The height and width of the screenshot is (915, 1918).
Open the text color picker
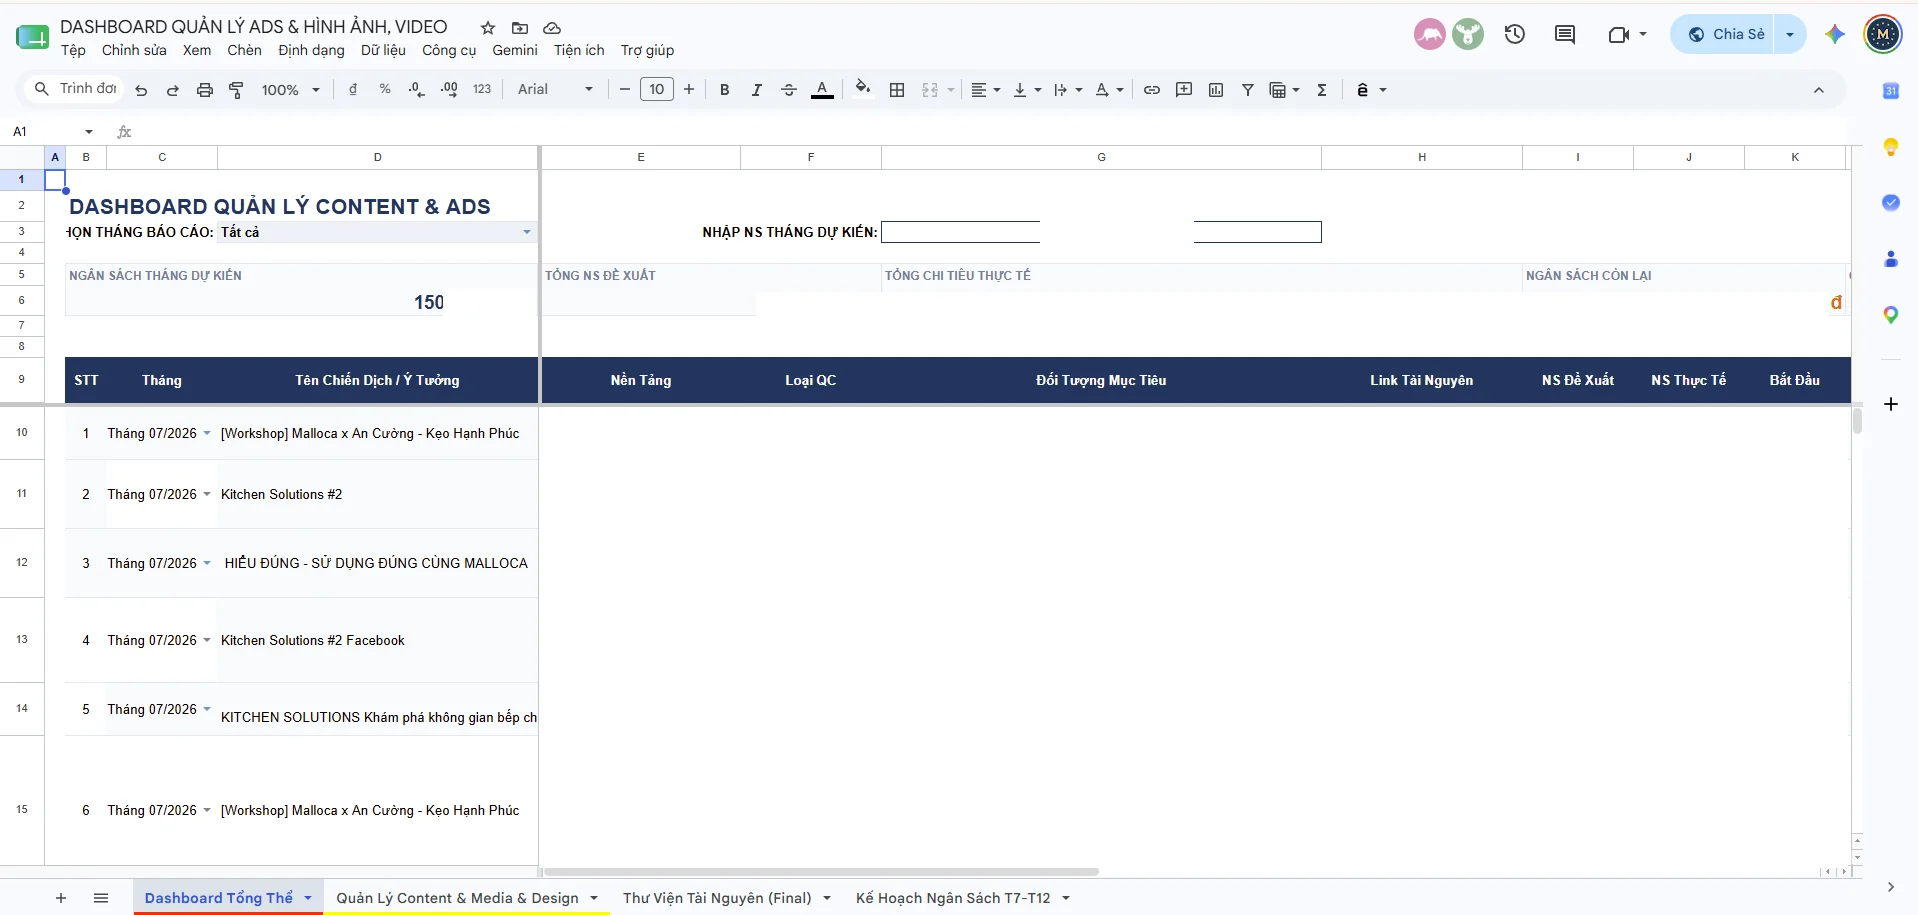coord(822,90)
